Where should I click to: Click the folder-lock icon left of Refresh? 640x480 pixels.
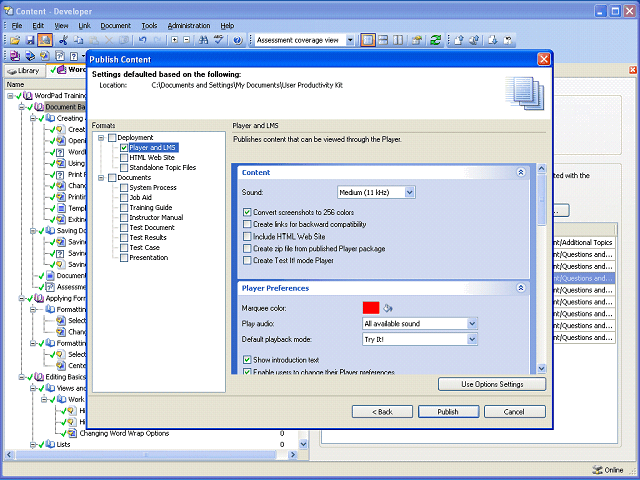(x=417, y=40)
